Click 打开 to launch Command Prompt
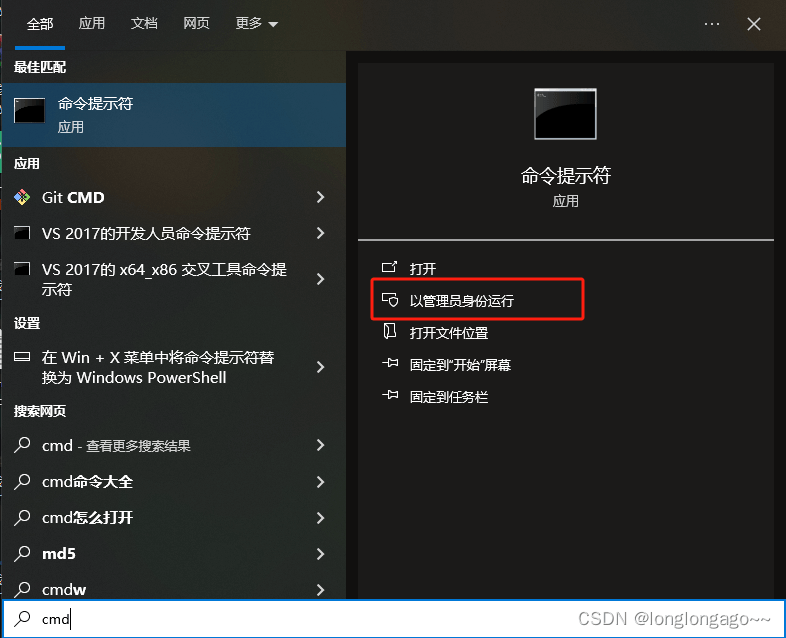Image resolution: width=786 pixels, height=638 pixels. [x=423, y=269]
